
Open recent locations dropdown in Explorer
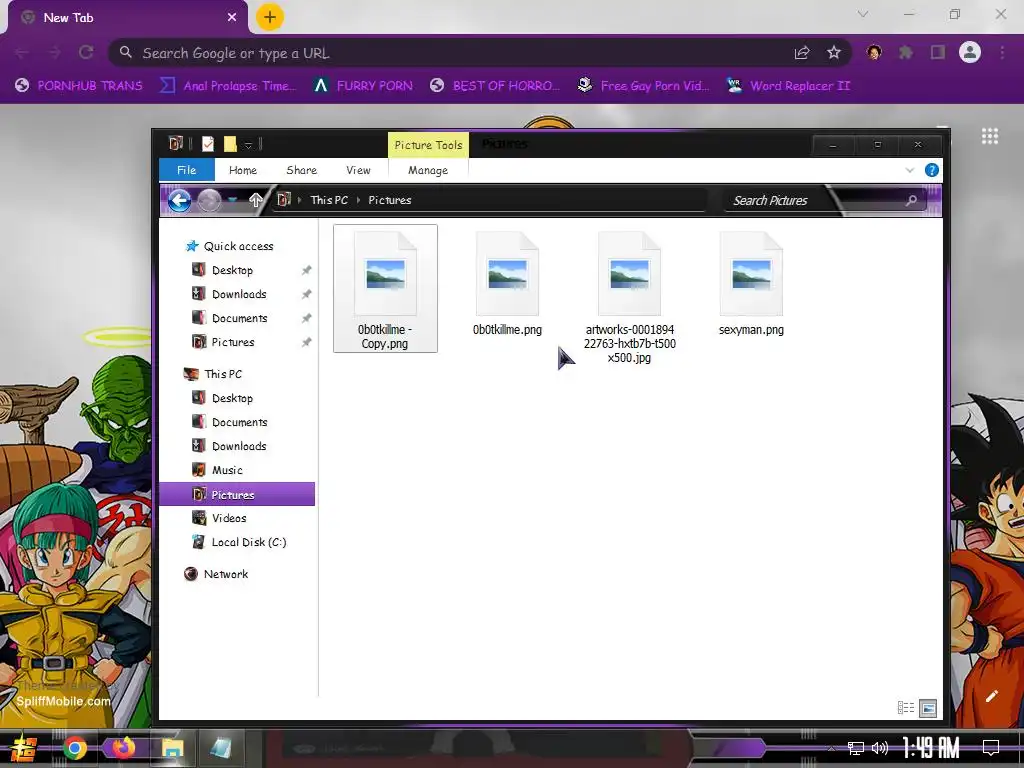click(232, 200)
